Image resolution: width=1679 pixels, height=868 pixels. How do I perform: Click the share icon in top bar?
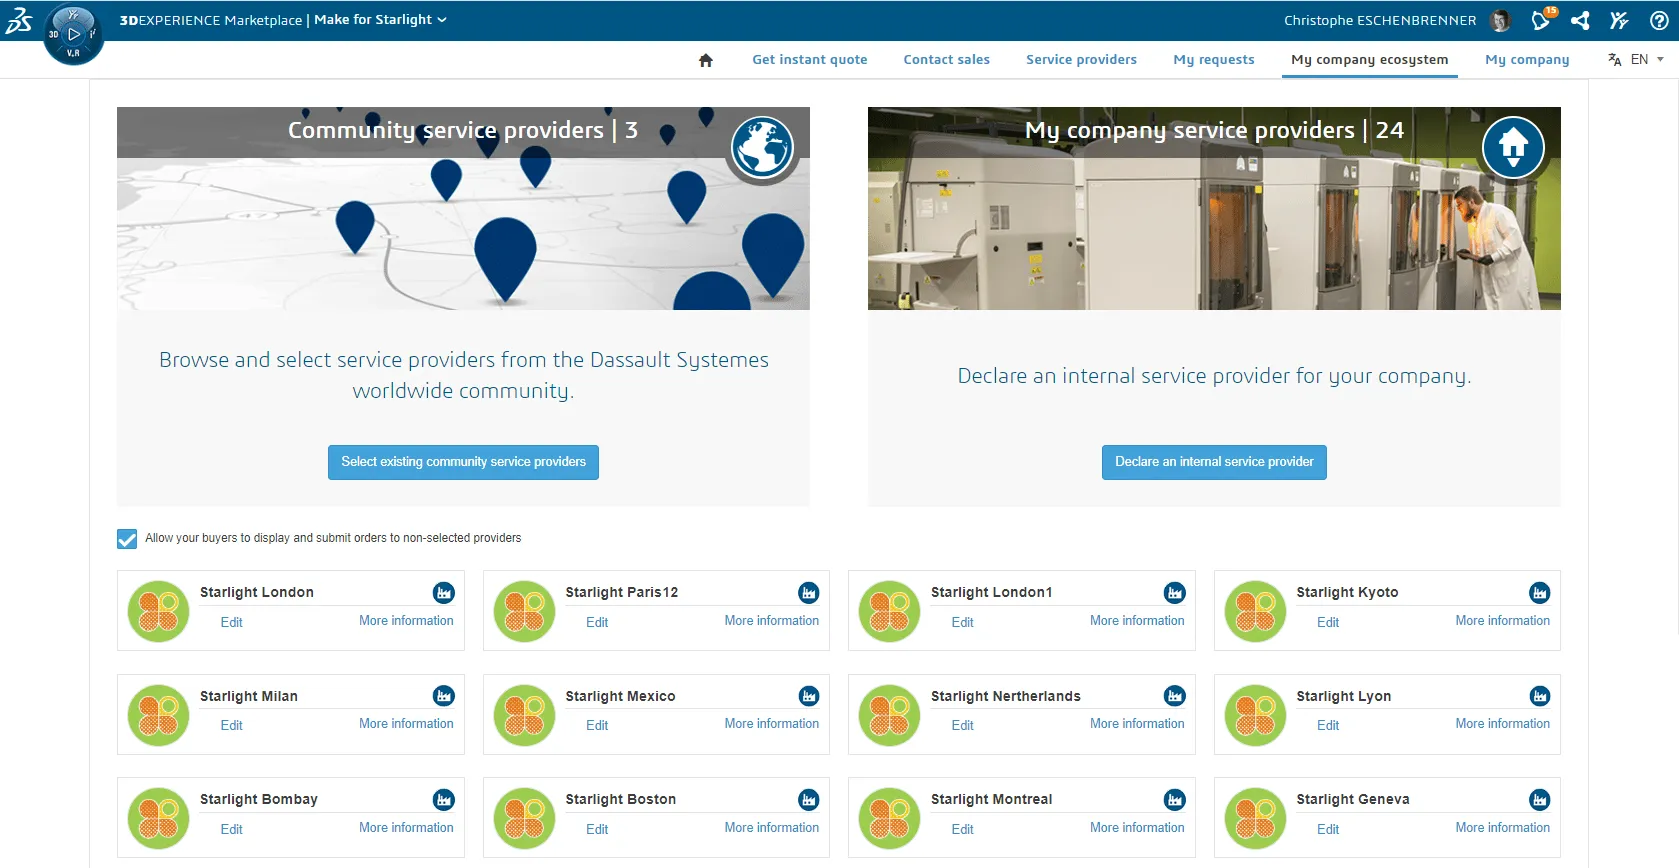click(1581, 20)
